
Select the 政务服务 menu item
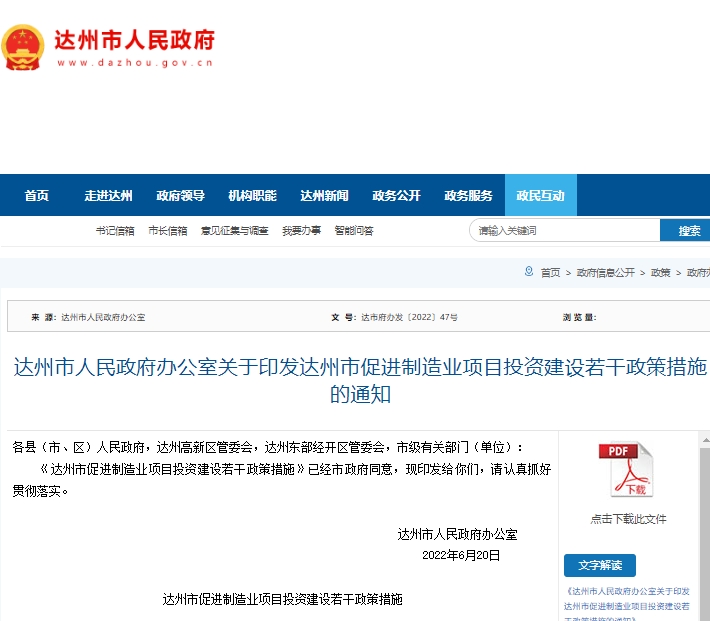point(468,195)
